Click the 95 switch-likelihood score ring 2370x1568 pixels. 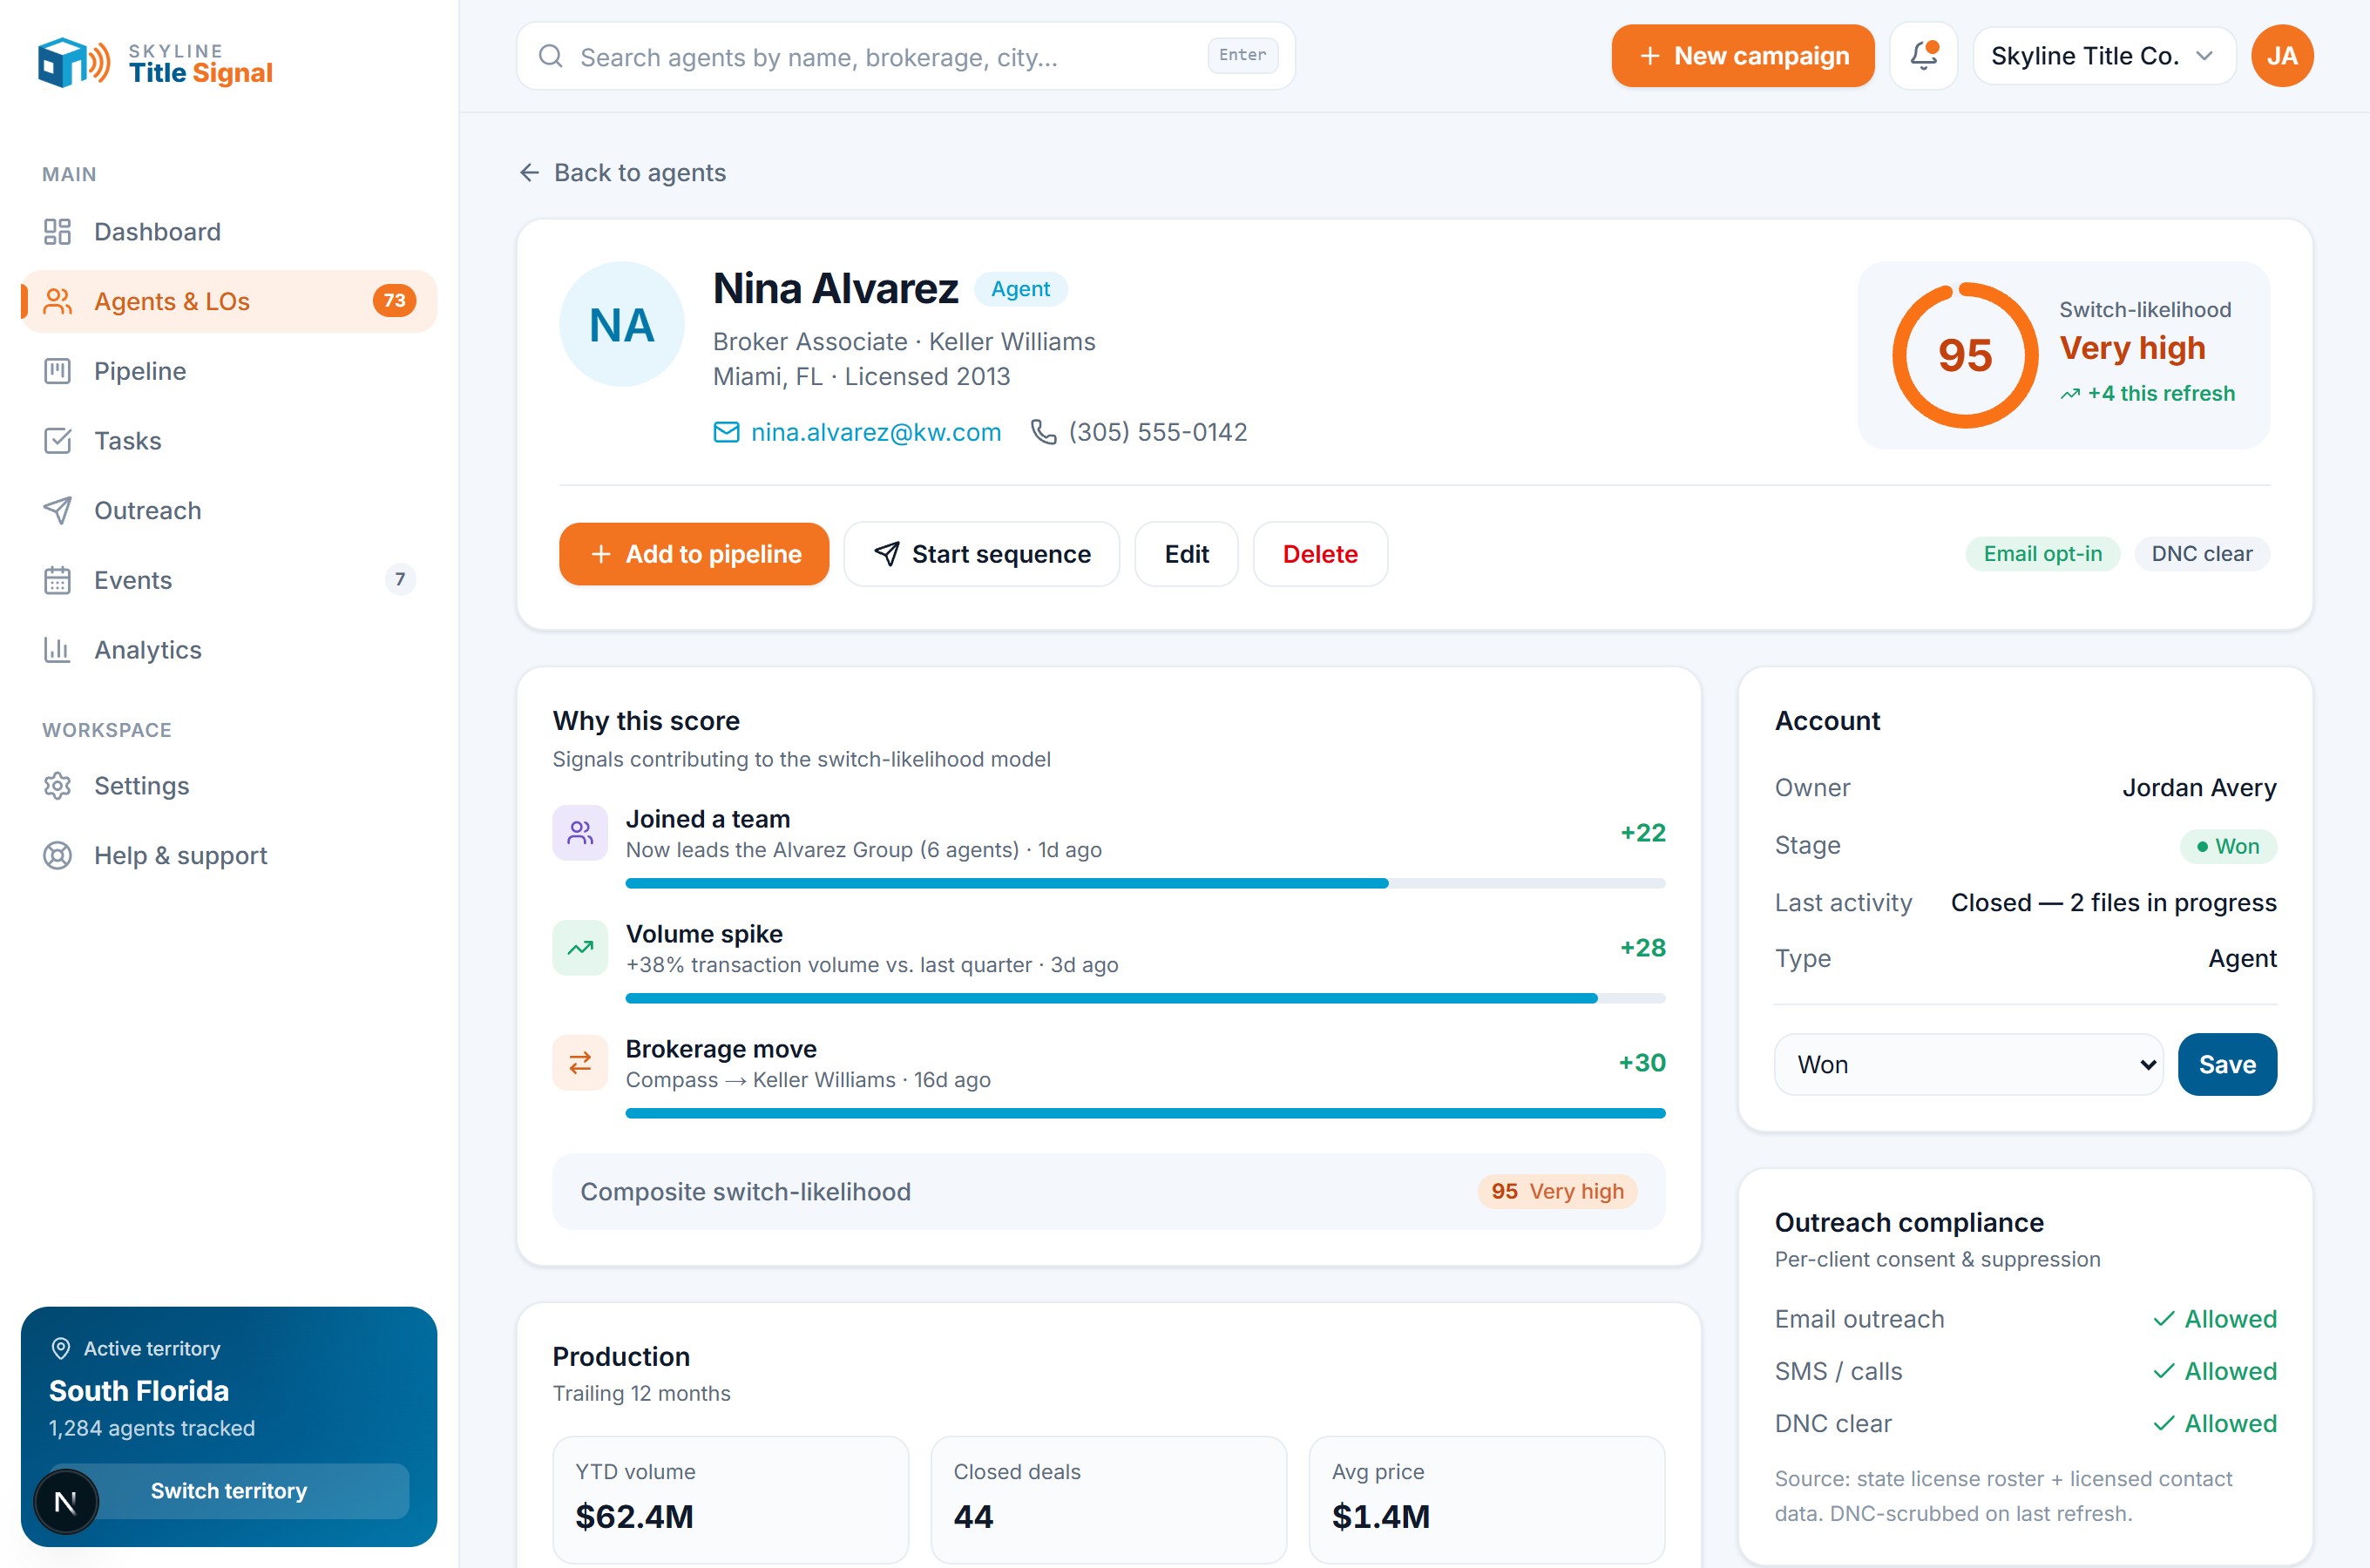coord(1964,355)
